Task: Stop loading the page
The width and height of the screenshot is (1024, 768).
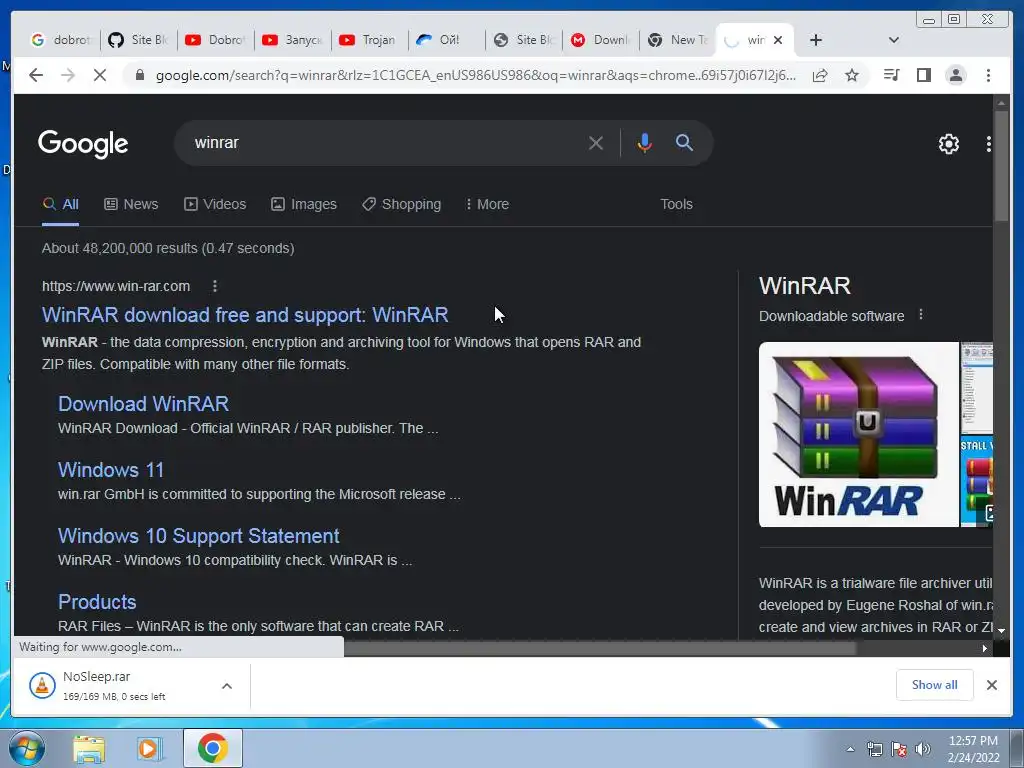Action: click(99, 75)
